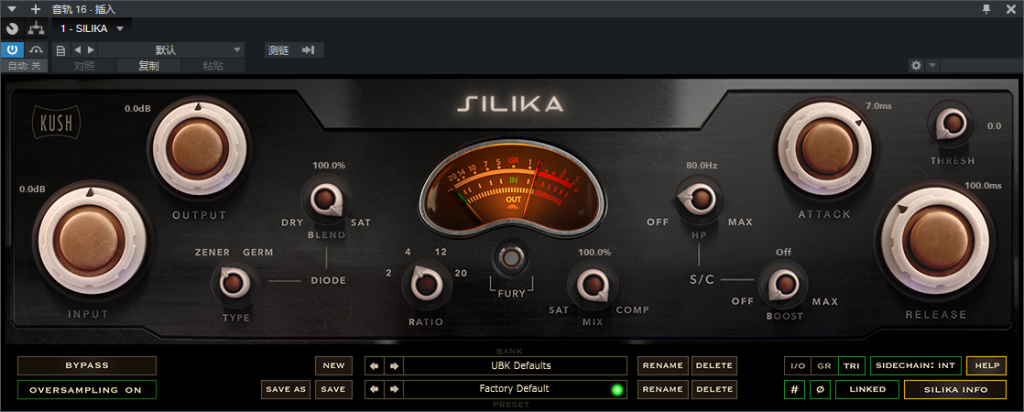Viewport: 1024px width, 412px height.
Task: Go to next preset right arrow
Action: [x=394, y=389]
